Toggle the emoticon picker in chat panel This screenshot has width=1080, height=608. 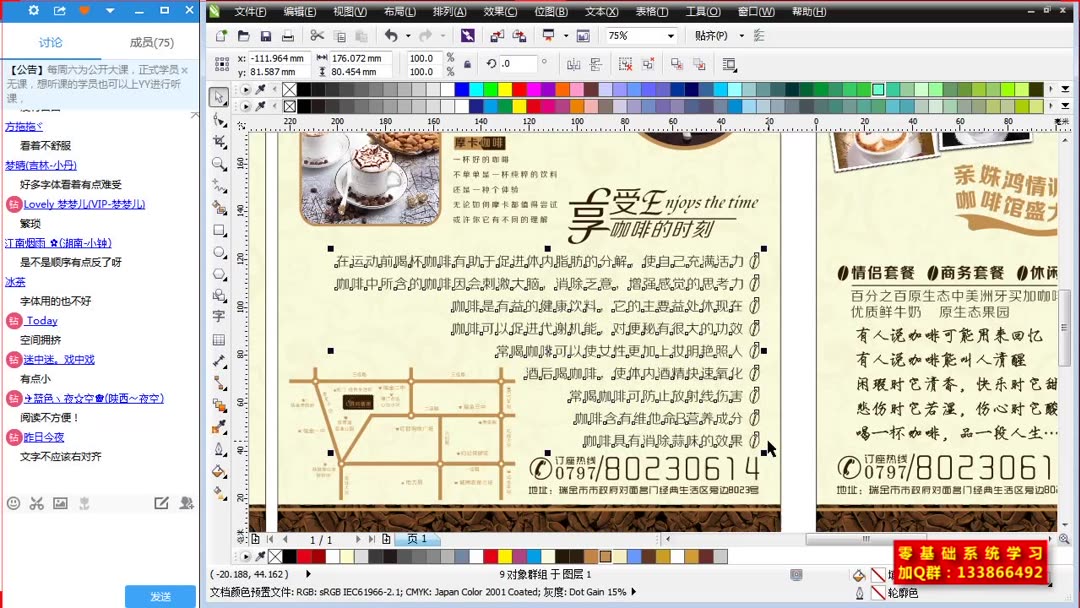[13, 503]
